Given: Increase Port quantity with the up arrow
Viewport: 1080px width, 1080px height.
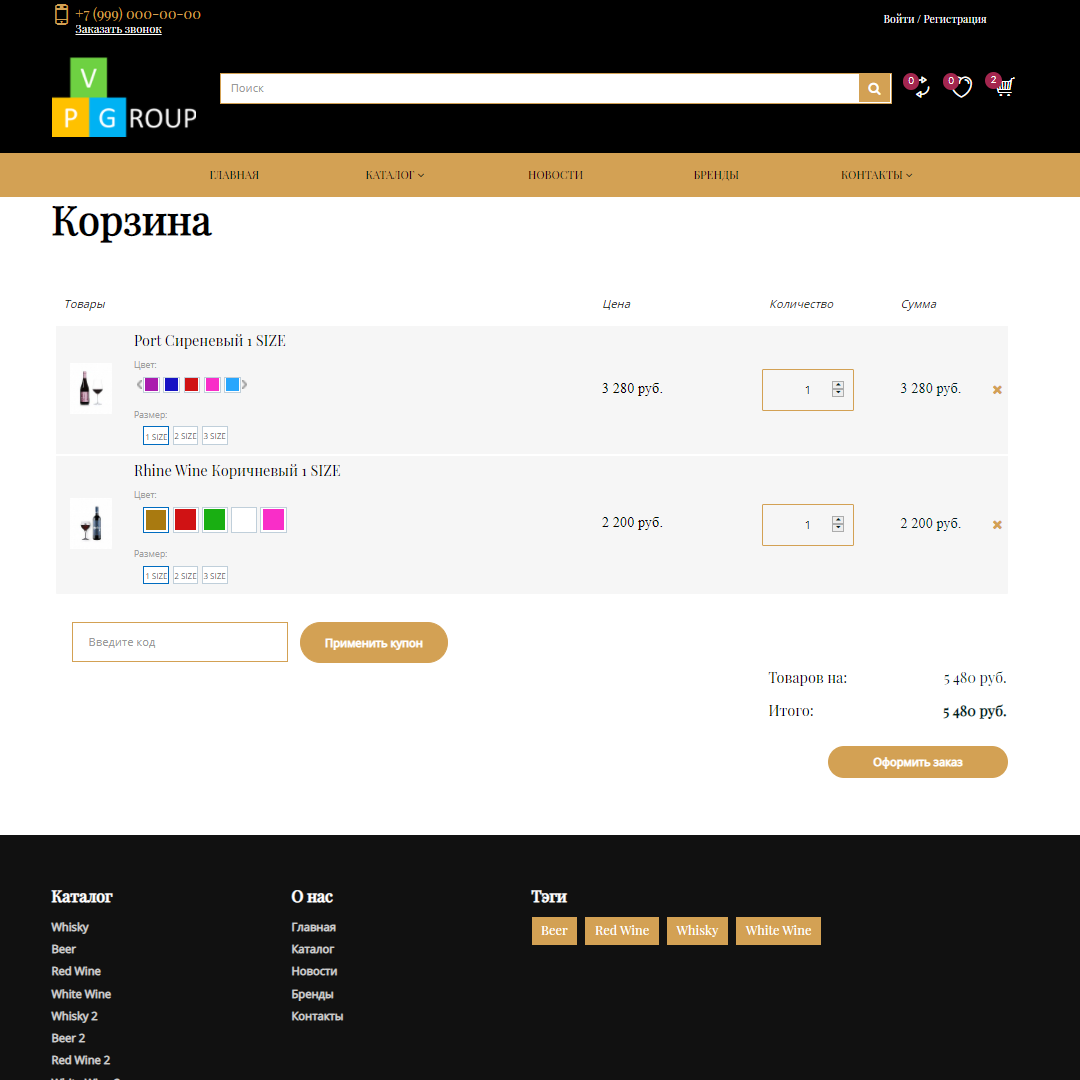Looking at the screenshot, I should pyautogui.click(x=838, y=385).
